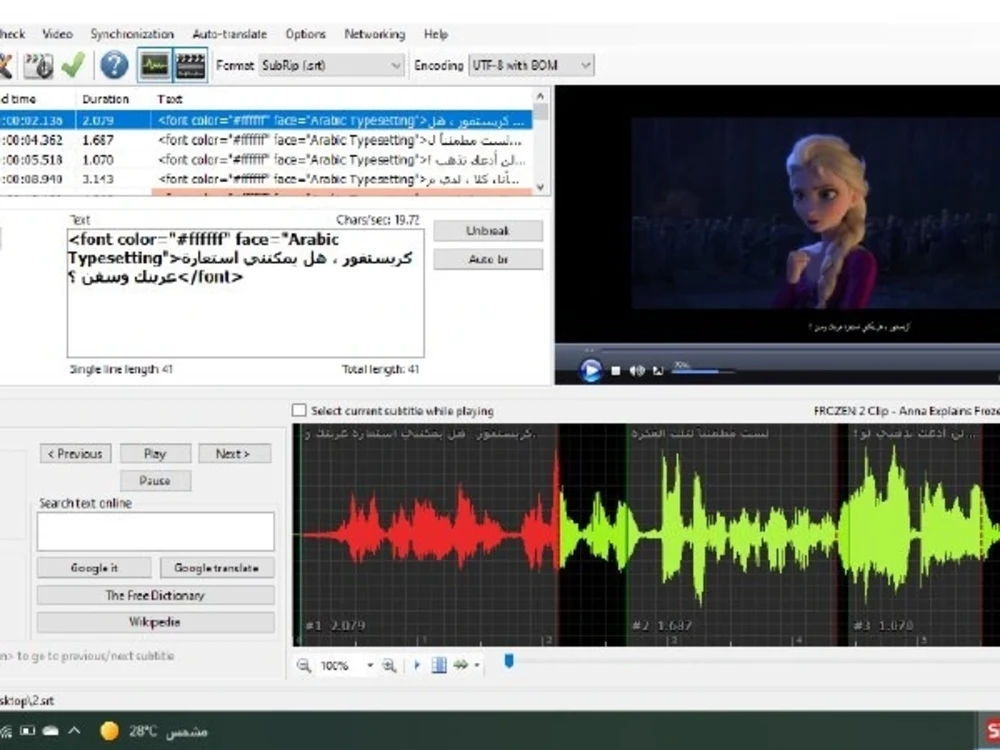Open the Networking menu

[374, 34]
